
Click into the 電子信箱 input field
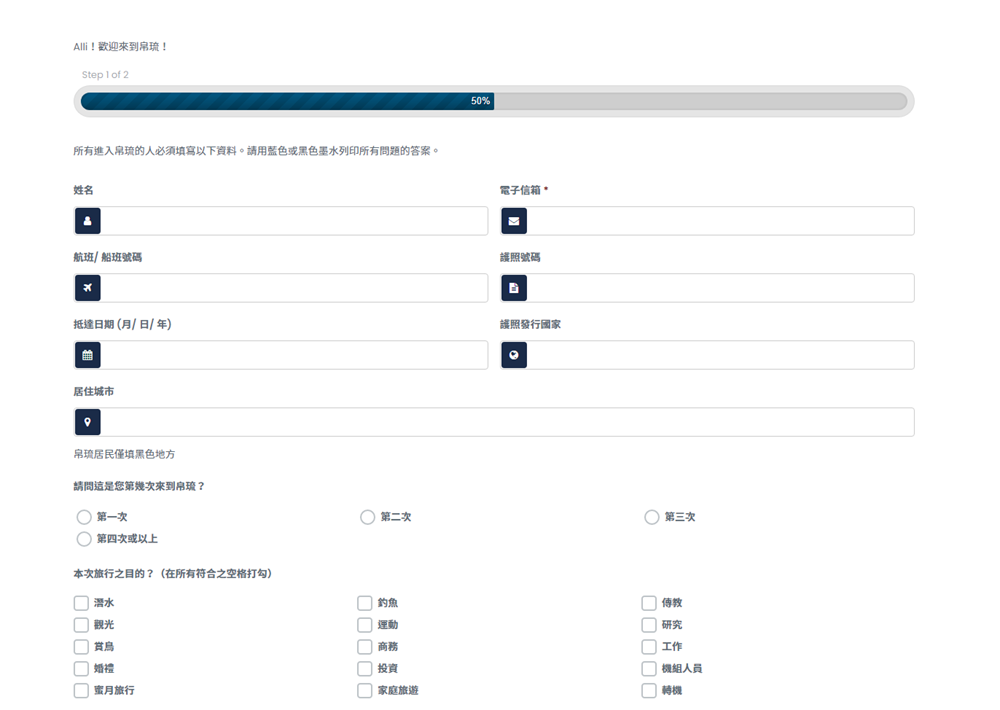[720, 221]
